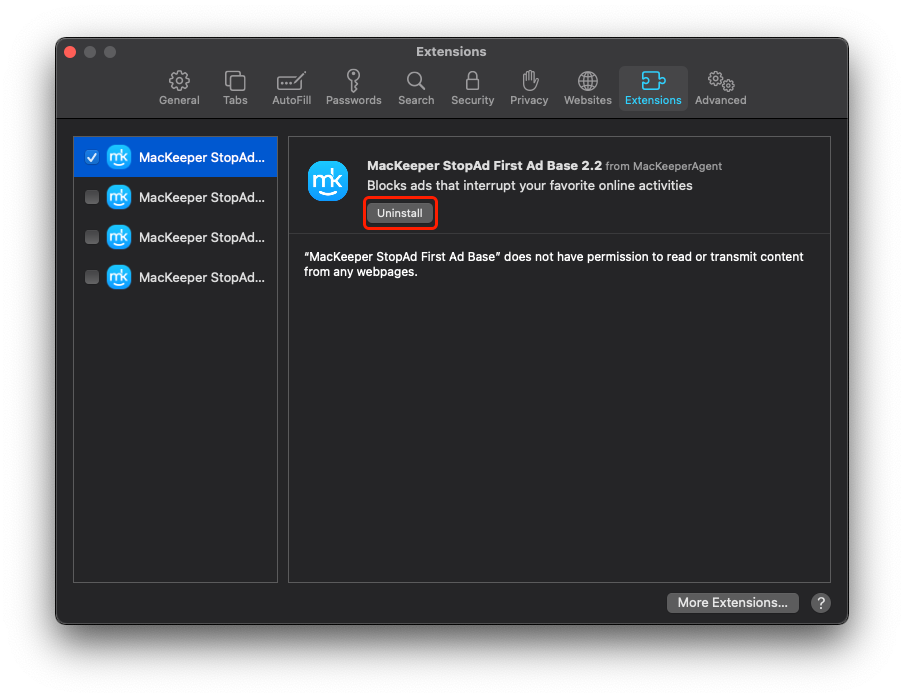Click the 'MacKeeper StopAd First Ad Base 2.2' title

point(484,165)
